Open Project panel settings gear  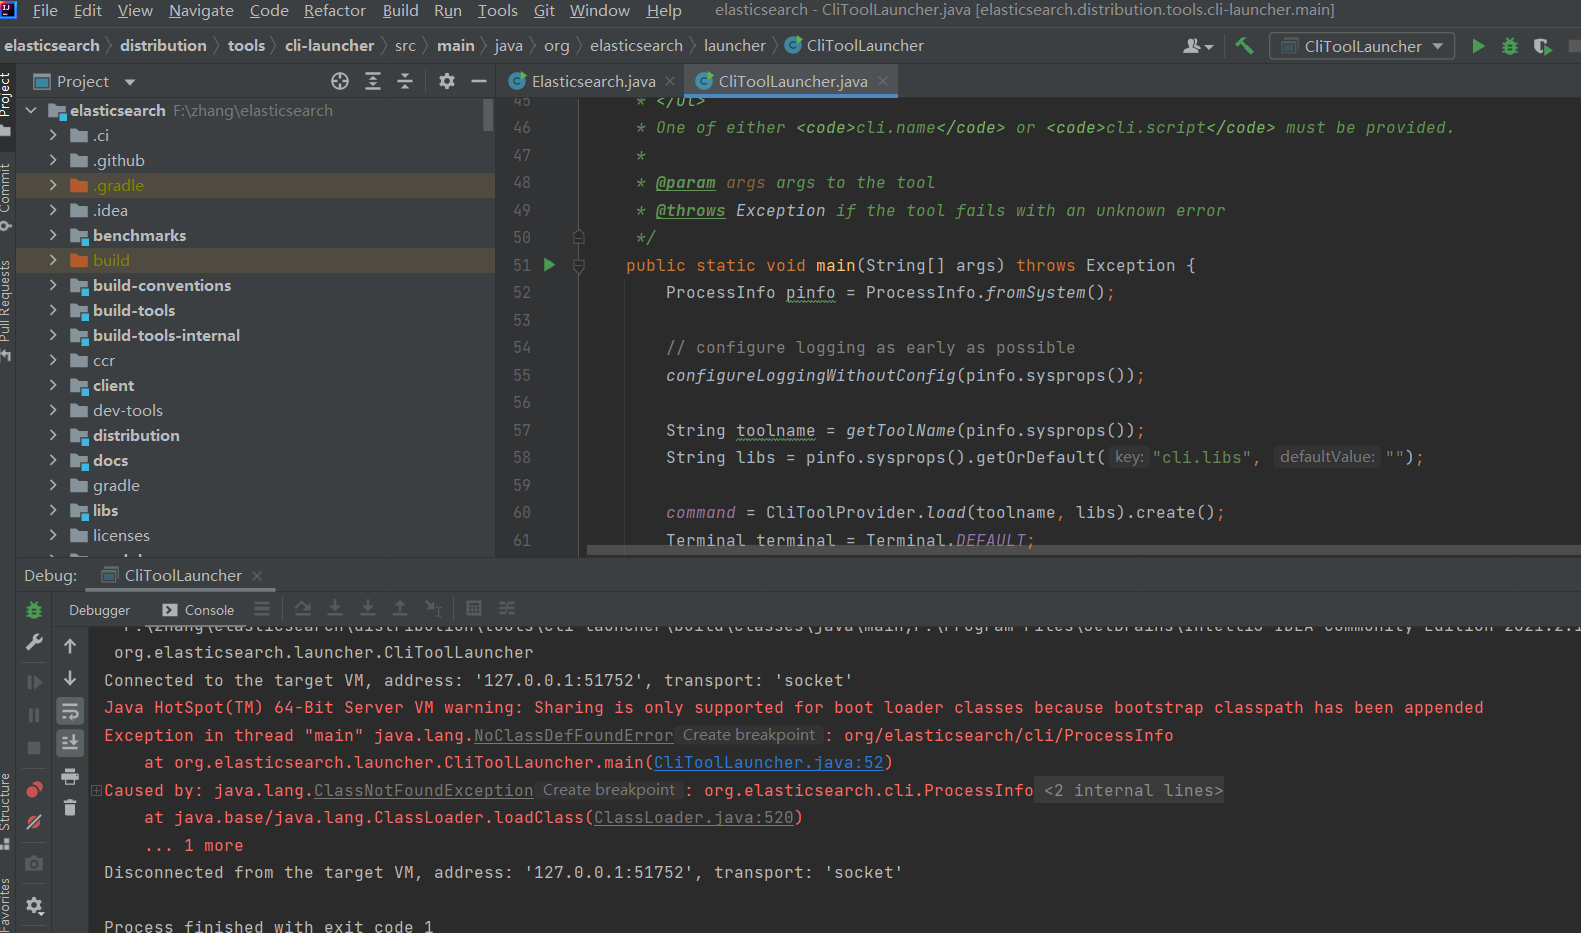pos(447,81)
